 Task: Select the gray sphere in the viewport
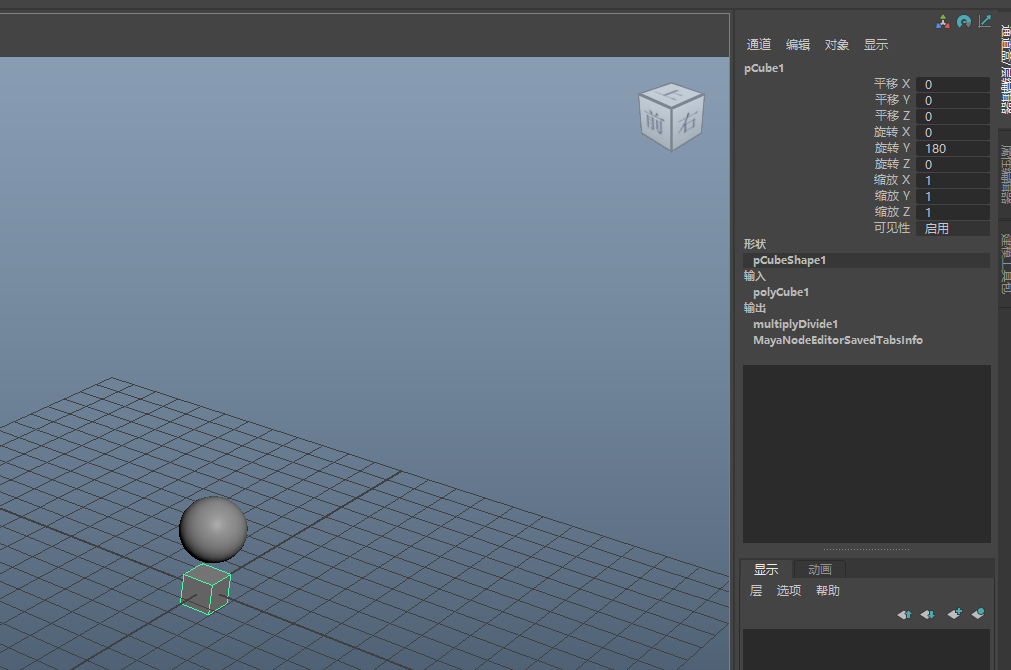(213, 529)
